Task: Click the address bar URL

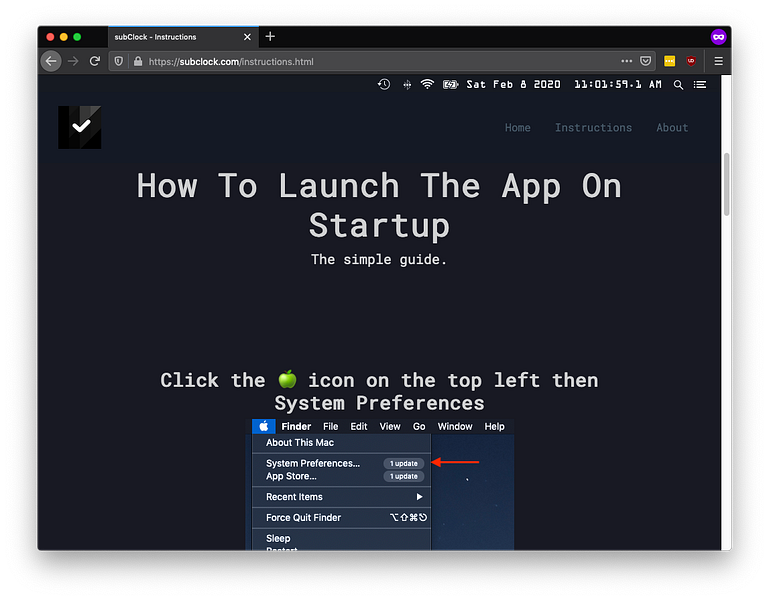Action: pyautogui.click(x=231, y=62)
